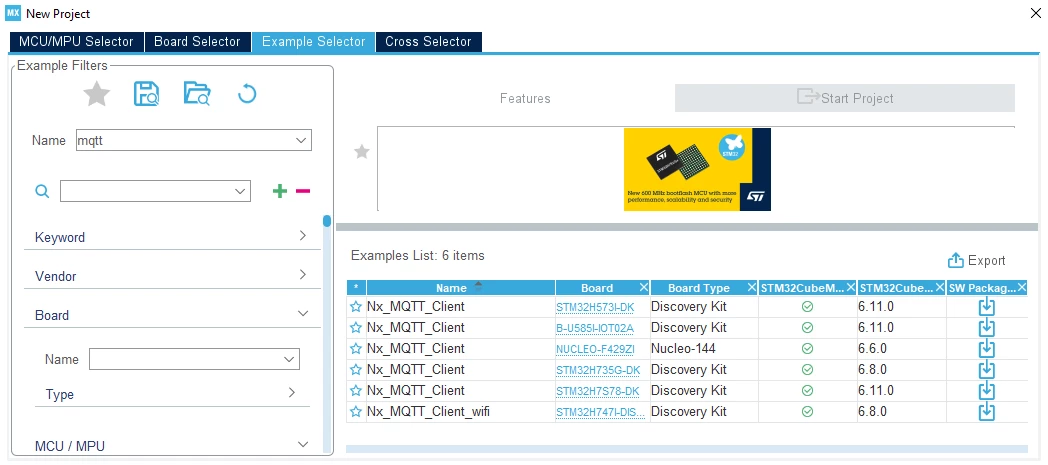Remove the Board Type column with its X
This screenshot has height=465, width=1048.
click(751, 287)
